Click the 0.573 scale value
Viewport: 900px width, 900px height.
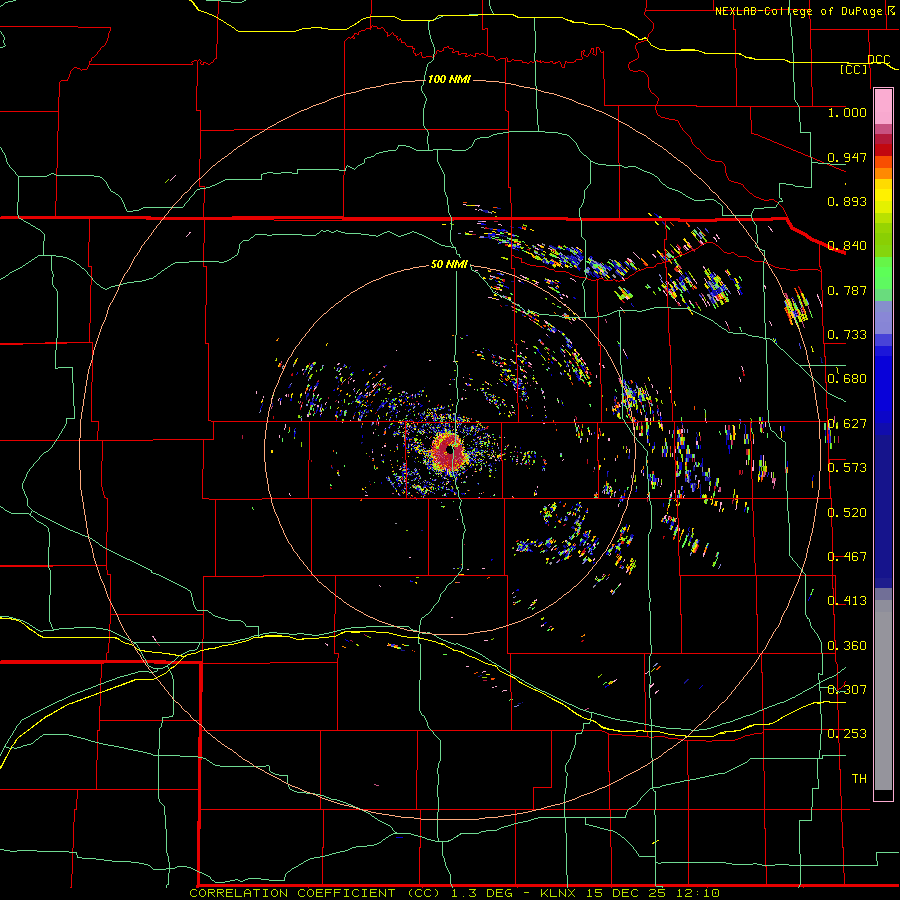847,468
